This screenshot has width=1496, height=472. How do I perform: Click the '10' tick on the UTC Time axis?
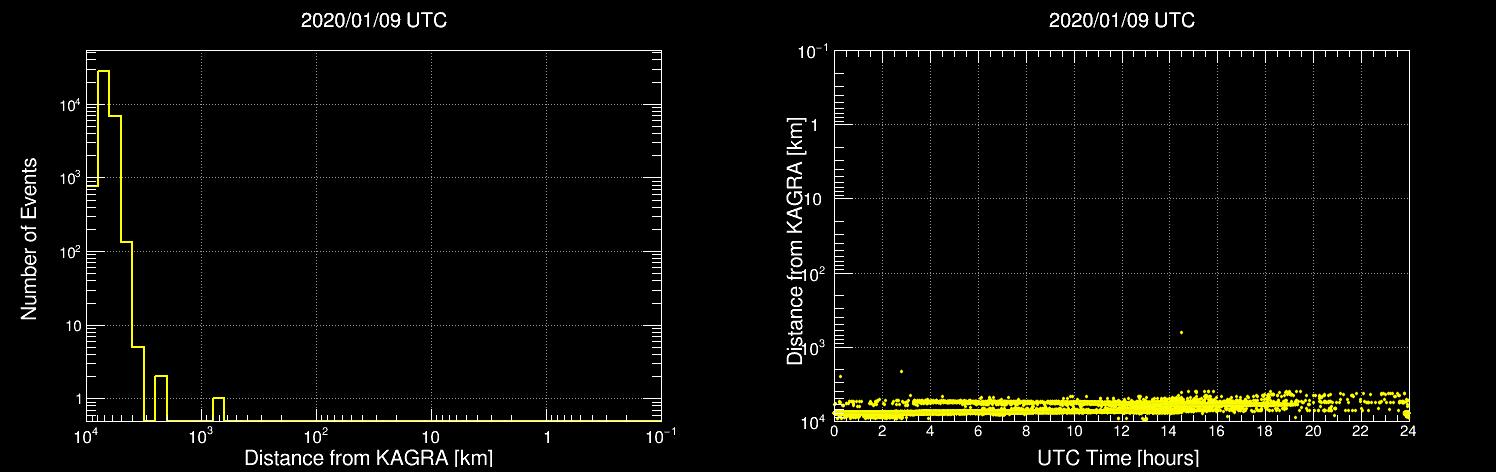click(1075, 431)
